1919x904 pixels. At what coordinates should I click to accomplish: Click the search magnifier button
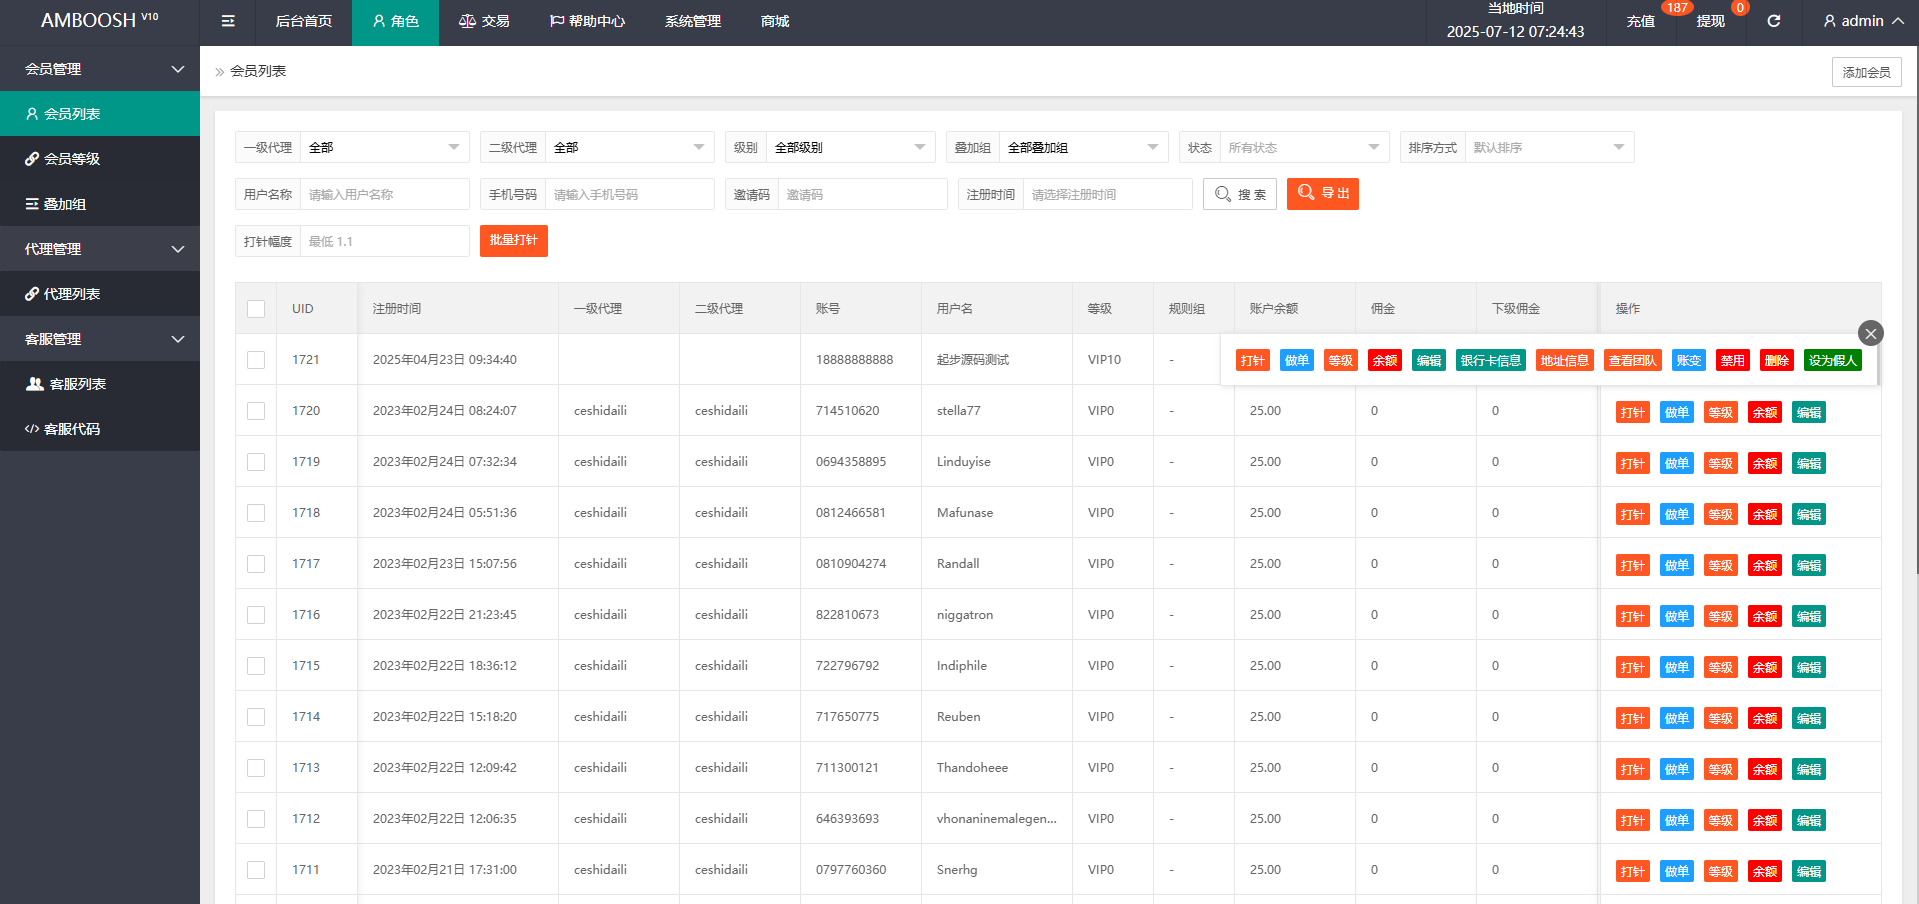click(1239, 194)
